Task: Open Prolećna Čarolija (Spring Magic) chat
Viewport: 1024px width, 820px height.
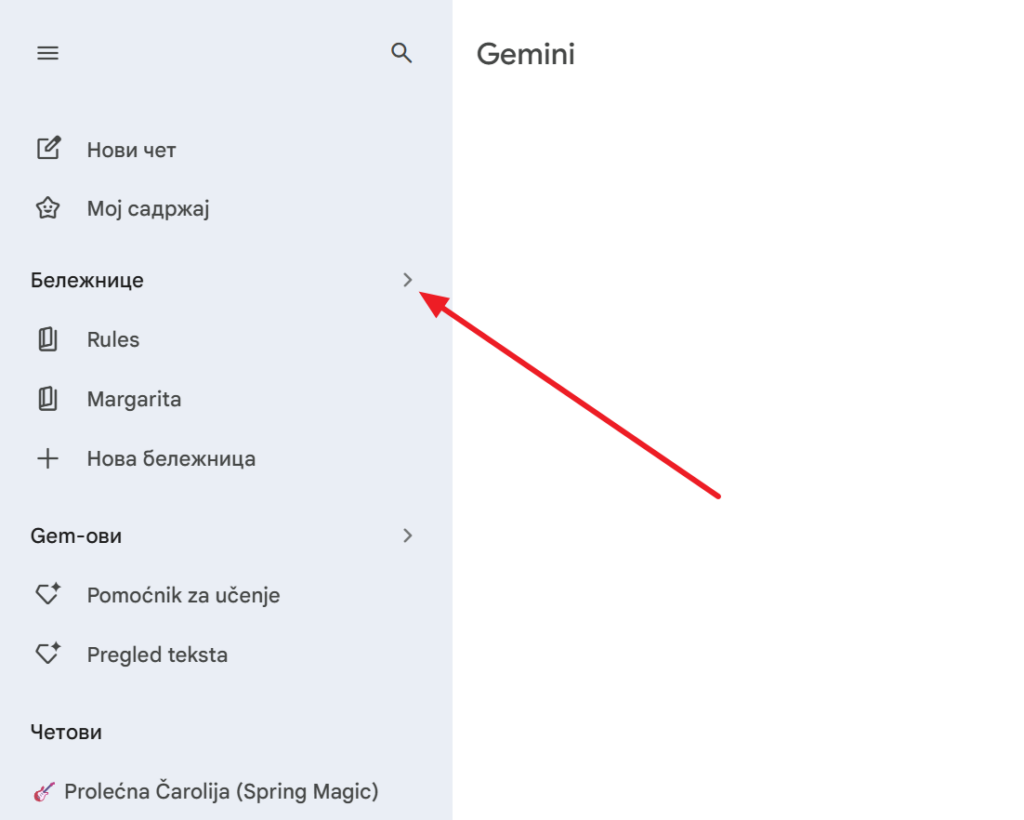Action: pyautogui.click(x=221, y=792)
